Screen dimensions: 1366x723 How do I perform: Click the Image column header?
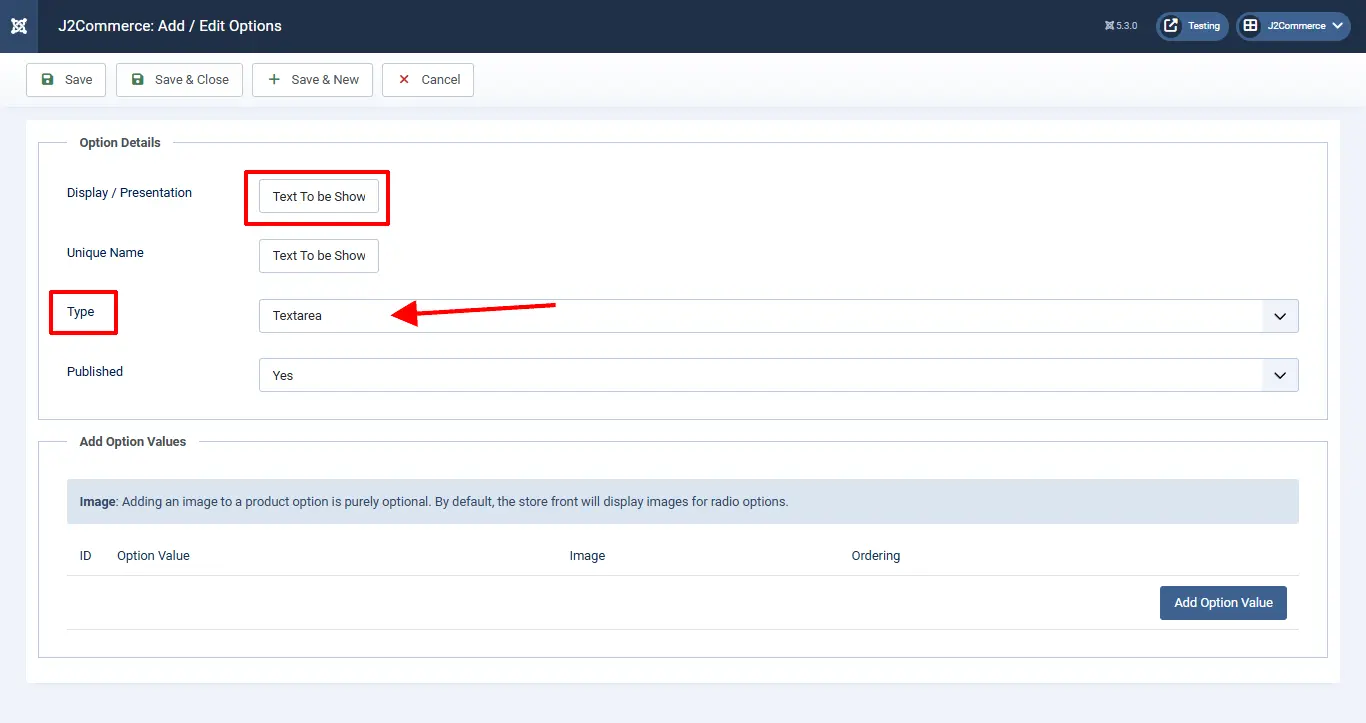point(587,556)
